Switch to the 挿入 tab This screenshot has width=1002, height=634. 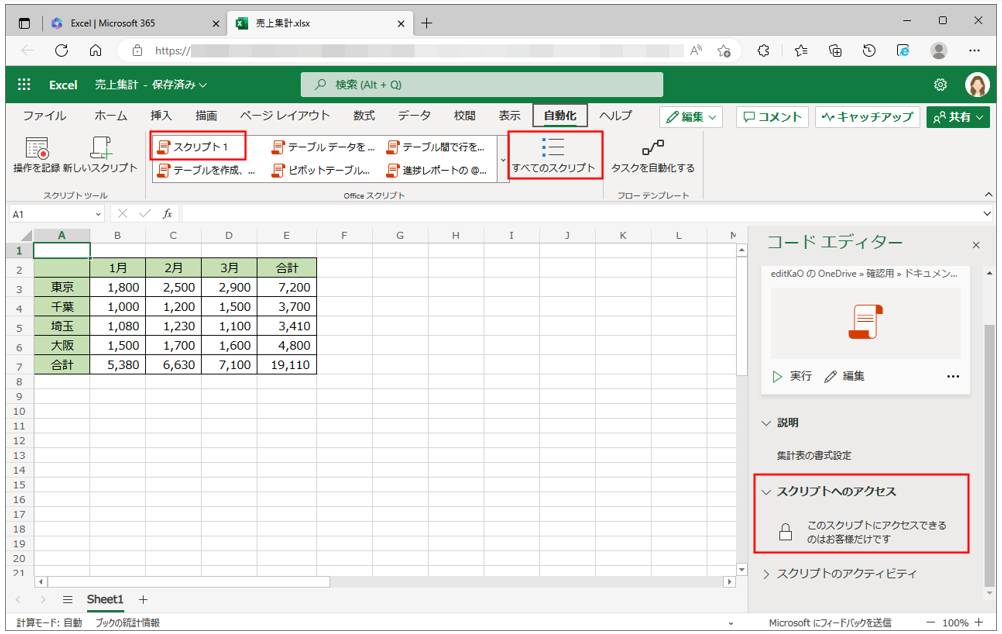tap(161, 116)
